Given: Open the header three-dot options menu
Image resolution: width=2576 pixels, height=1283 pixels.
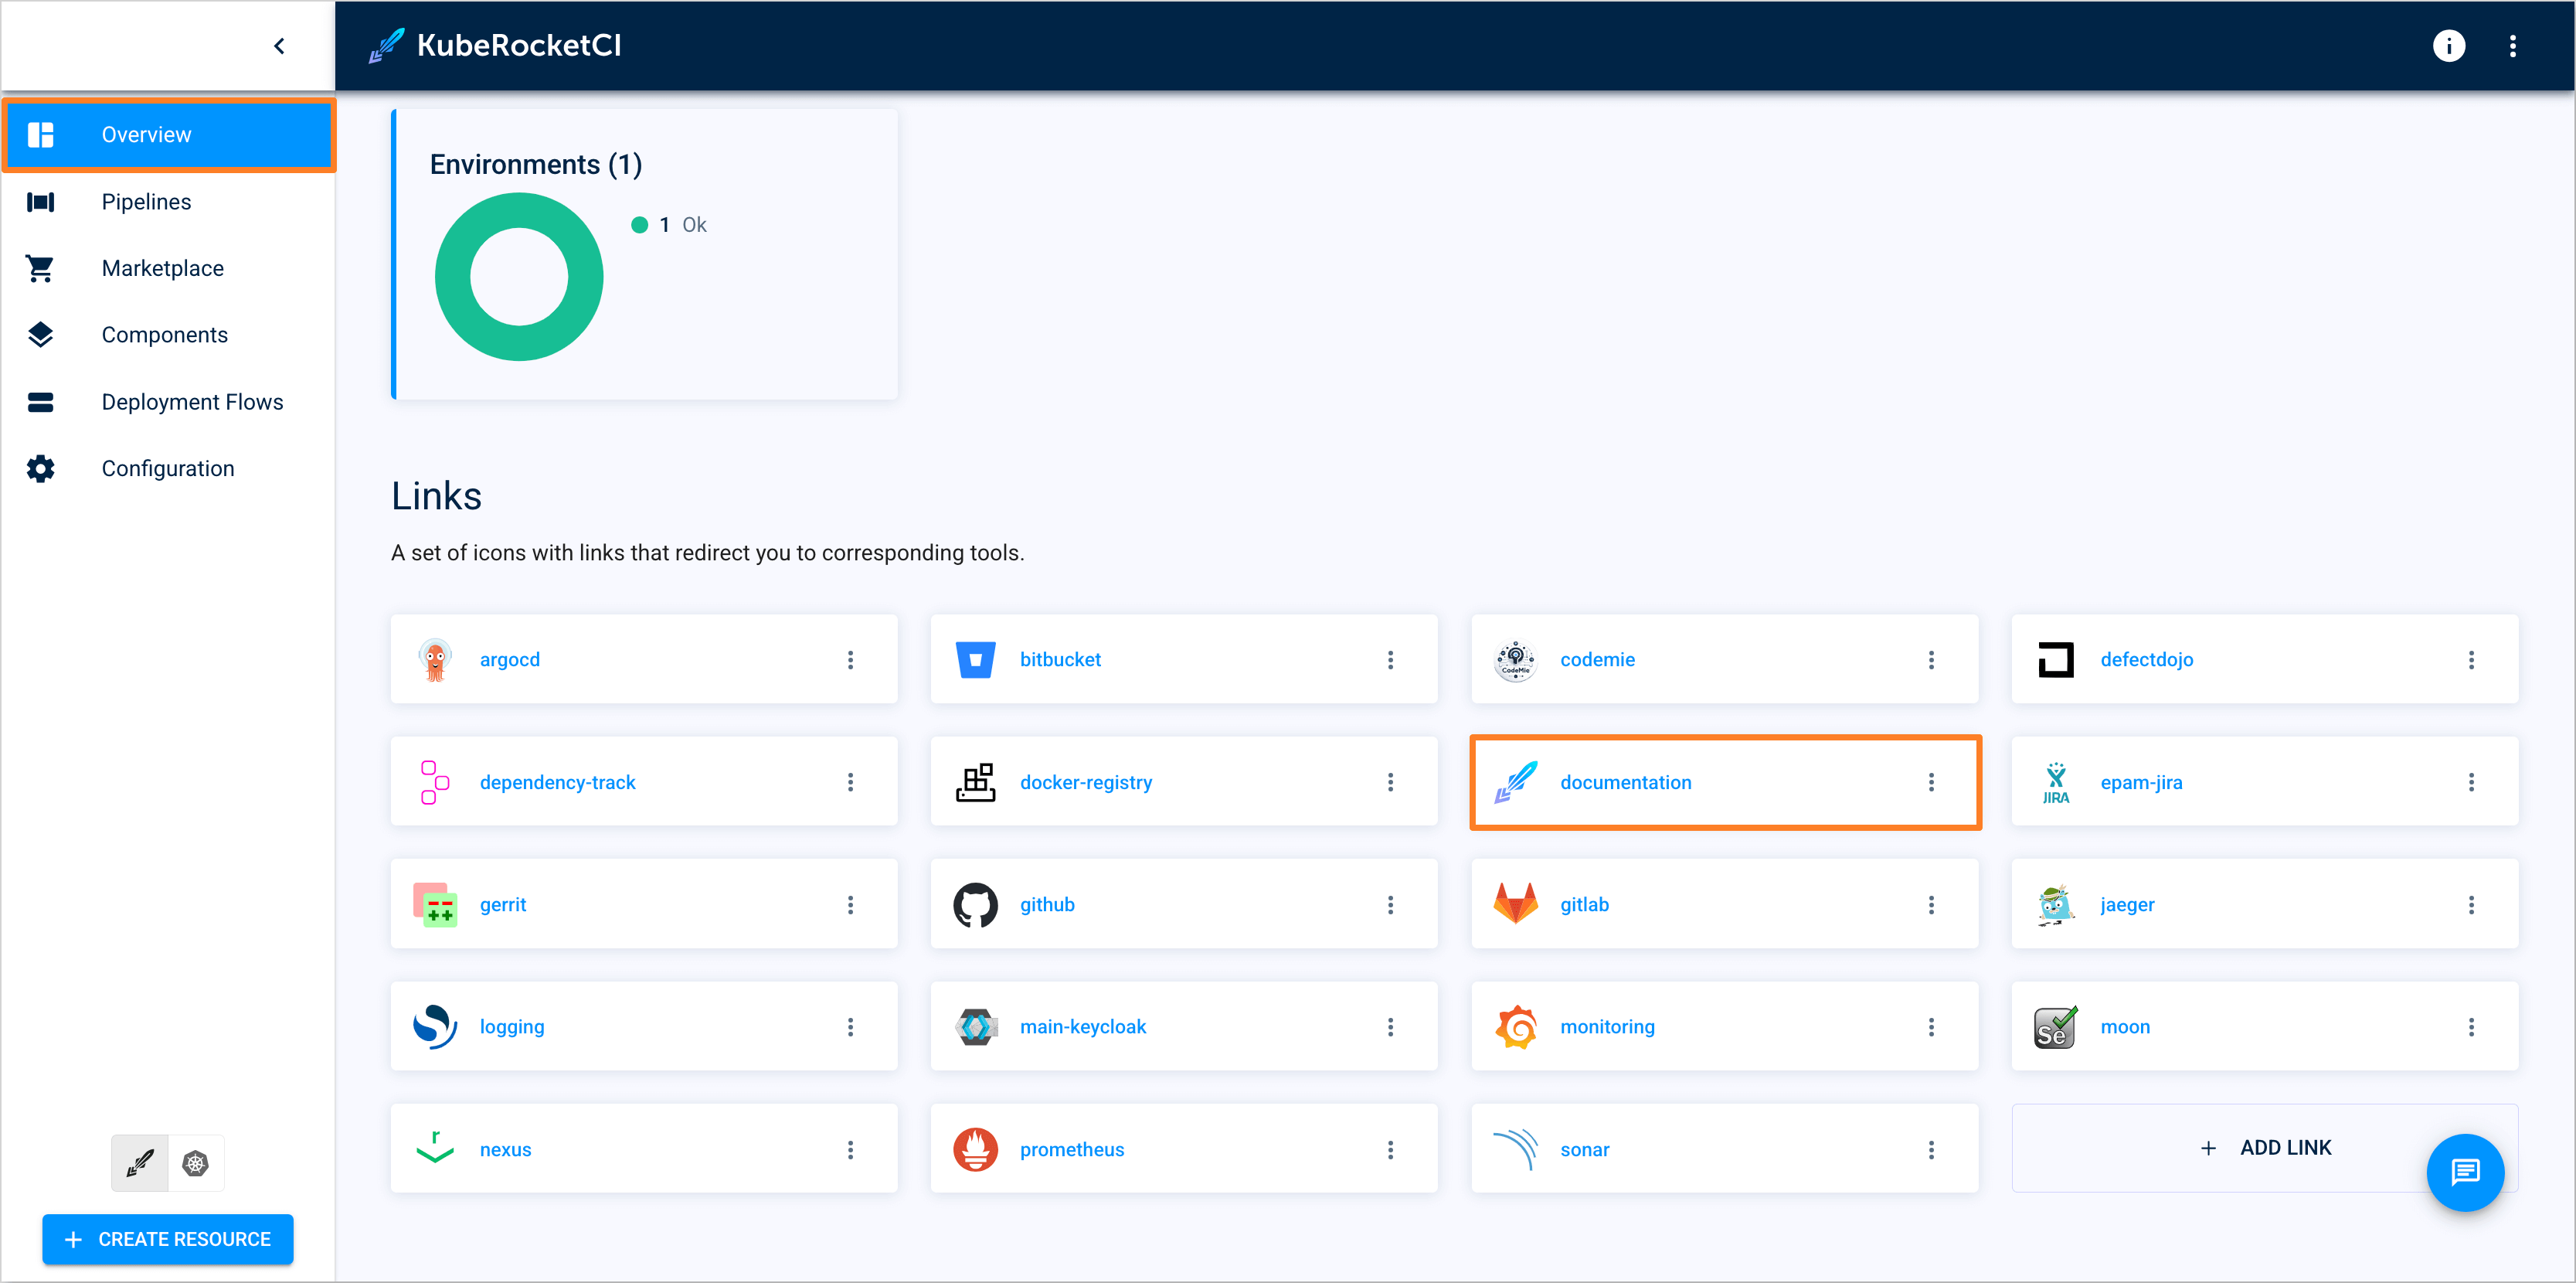Looking at the screenshot, I should [x=2512, y=46].
